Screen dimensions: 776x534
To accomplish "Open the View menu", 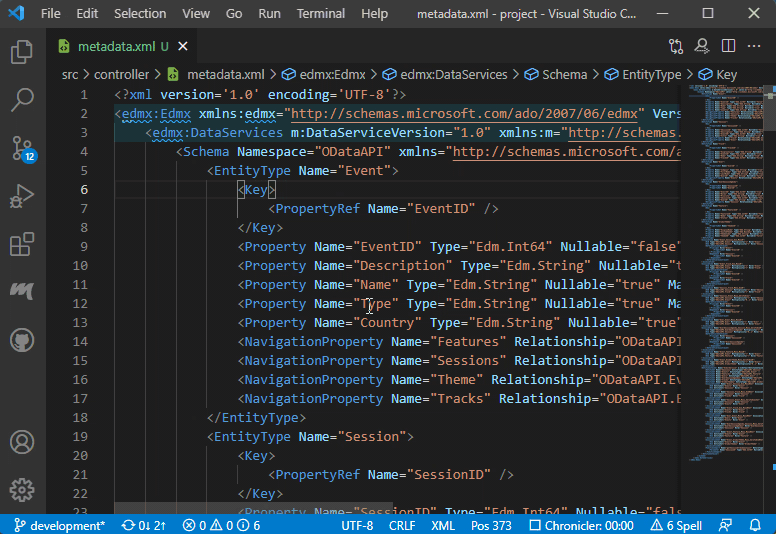I will click(196, 13).
